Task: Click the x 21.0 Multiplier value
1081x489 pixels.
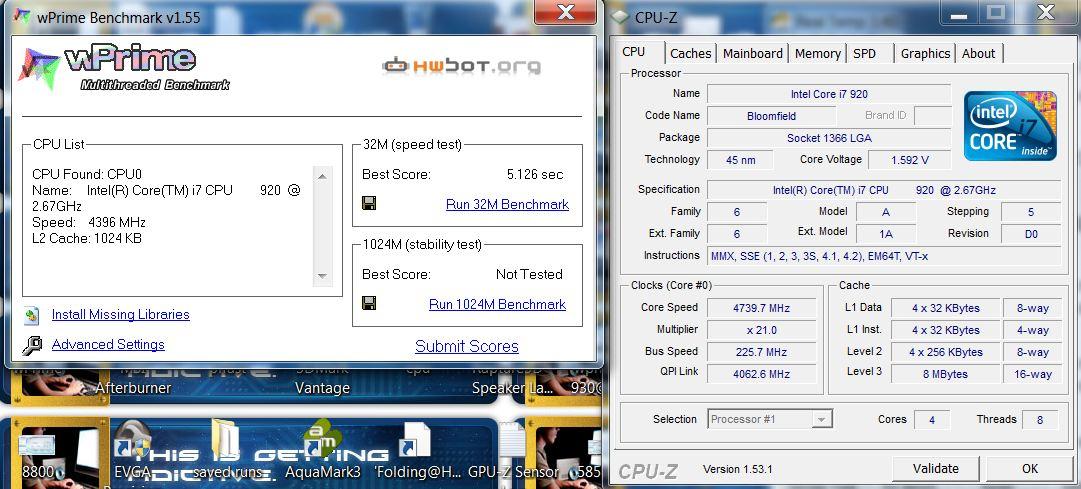Action: pos(762,330)
